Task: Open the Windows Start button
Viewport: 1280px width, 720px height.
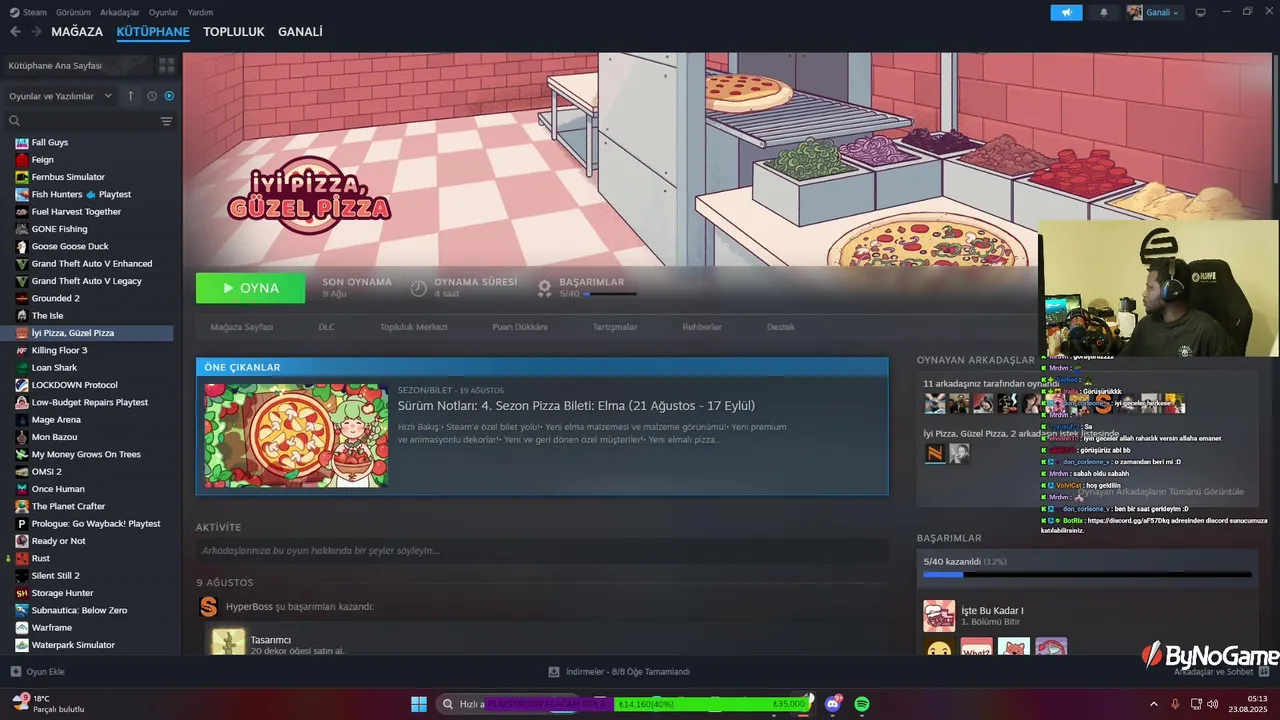Action: pos(419,704)
